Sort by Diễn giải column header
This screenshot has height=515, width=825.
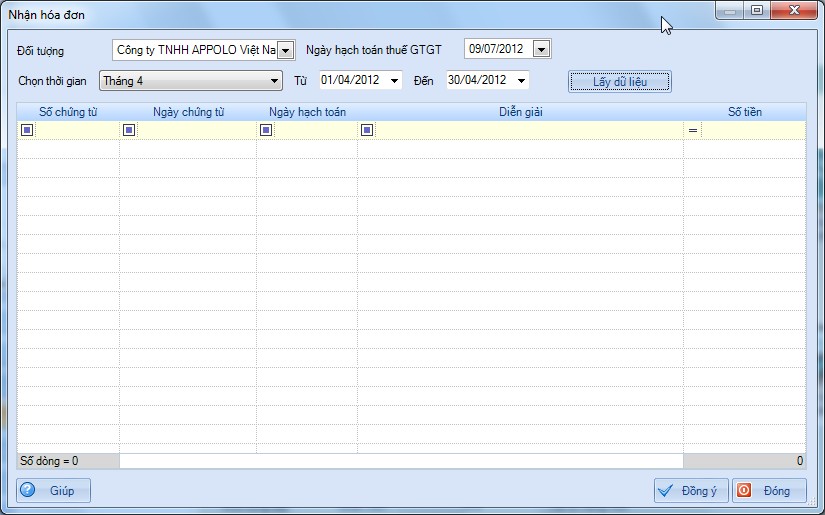tap(521, 112)
